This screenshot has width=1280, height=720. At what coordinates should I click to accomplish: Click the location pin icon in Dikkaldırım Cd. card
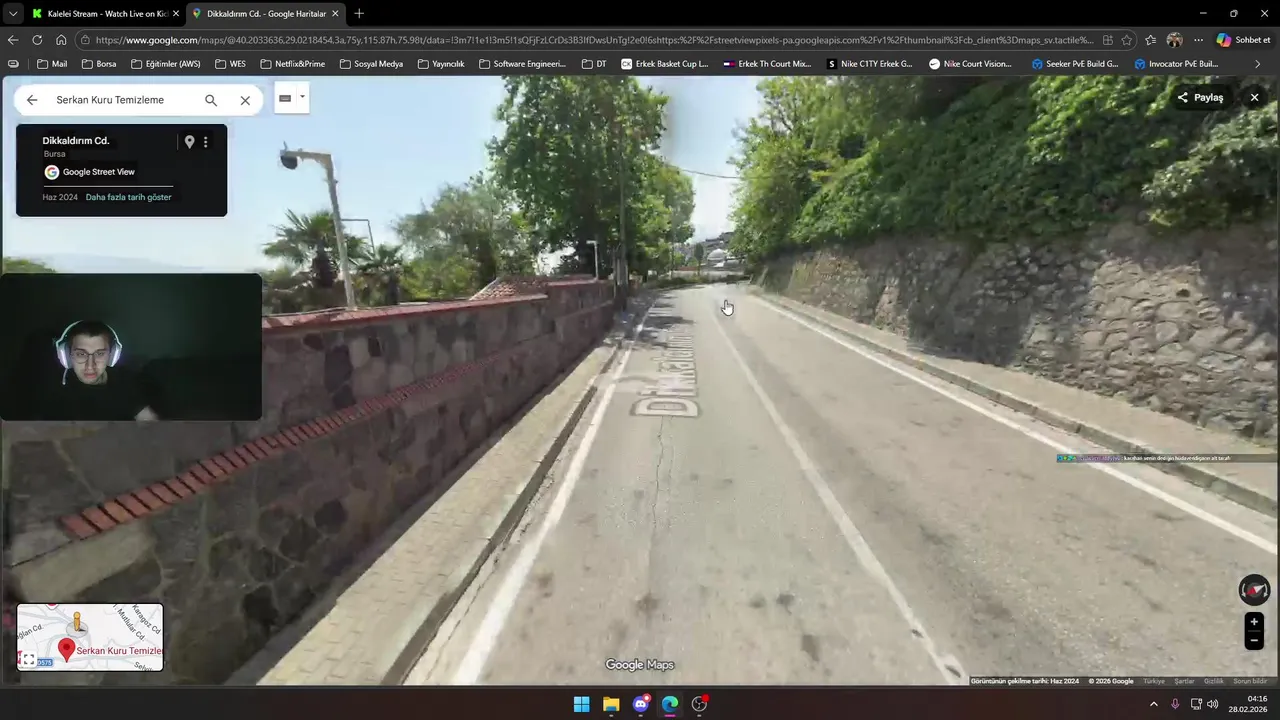click(189, 142)
